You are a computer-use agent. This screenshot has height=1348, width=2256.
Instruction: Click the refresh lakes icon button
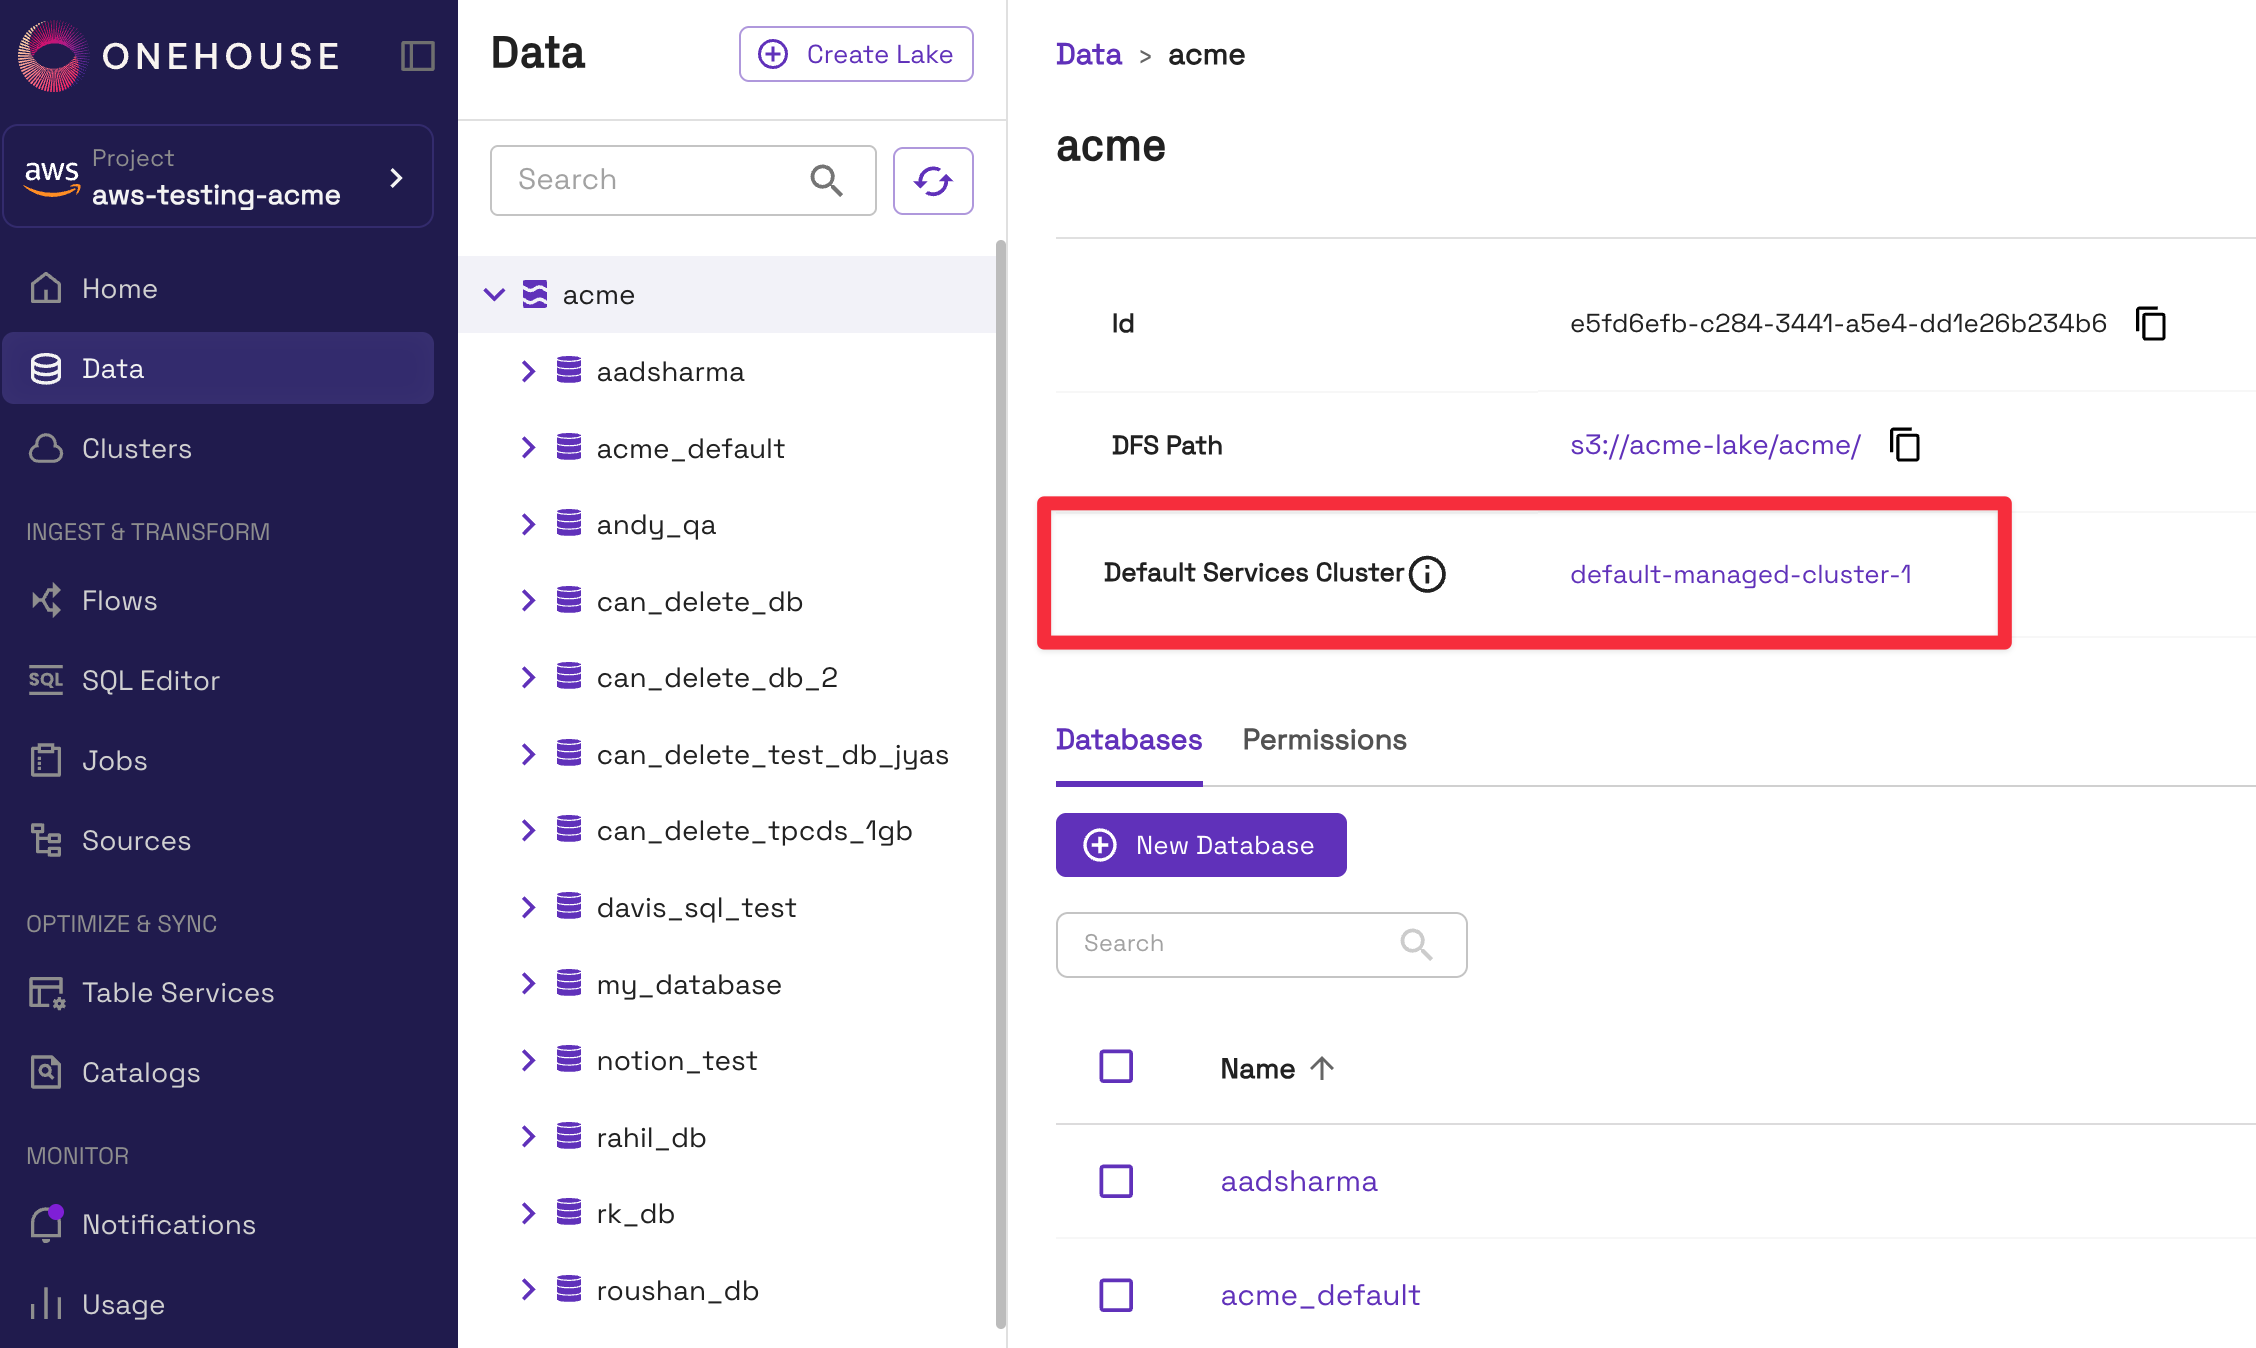(932, 181)
